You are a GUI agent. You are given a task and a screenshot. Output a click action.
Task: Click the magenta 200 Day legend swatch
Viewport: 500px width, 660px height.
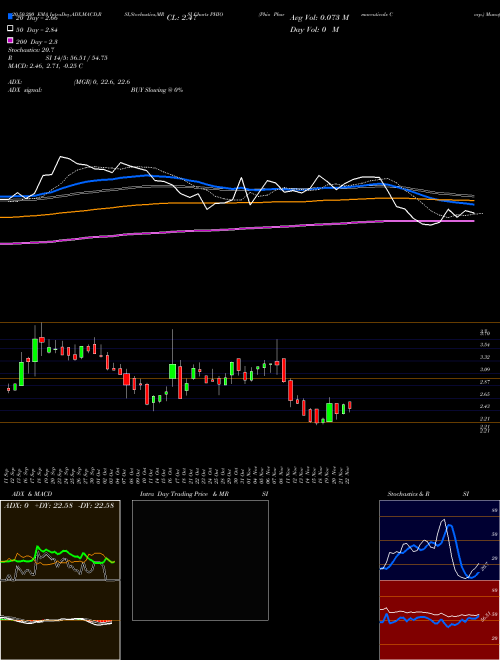click(x=11, y=40)
